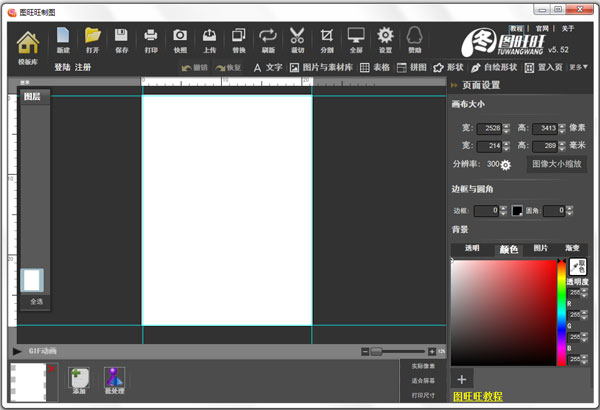Select the 裁切 scissors tool
This screenshot has height=410, width=600.
tap(297, 40)
